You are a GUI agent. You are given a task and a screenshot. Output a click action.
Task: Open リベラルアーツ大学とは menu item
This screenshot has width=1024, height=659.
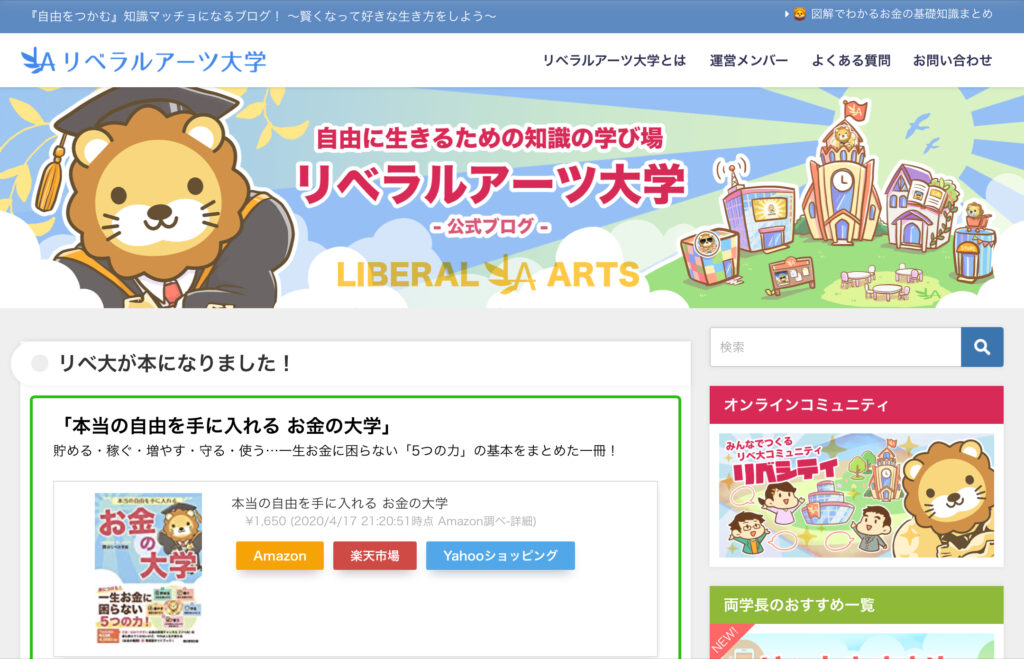tap(614, 61)
